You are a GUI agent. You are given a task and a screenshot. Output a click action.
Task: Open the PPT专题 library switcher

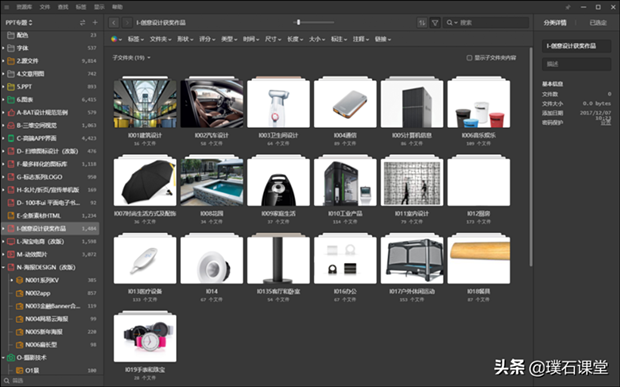(x=19, y=23)
